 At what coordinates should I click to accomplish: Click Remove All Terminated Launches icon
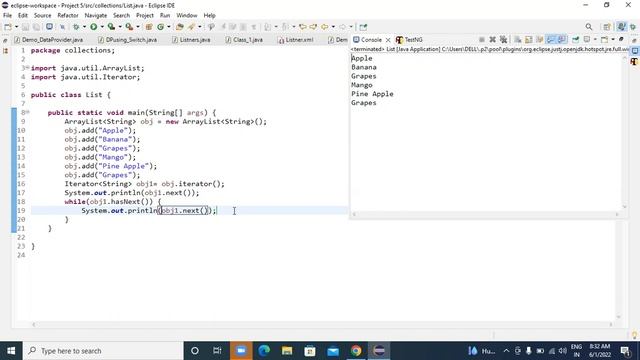503,40
